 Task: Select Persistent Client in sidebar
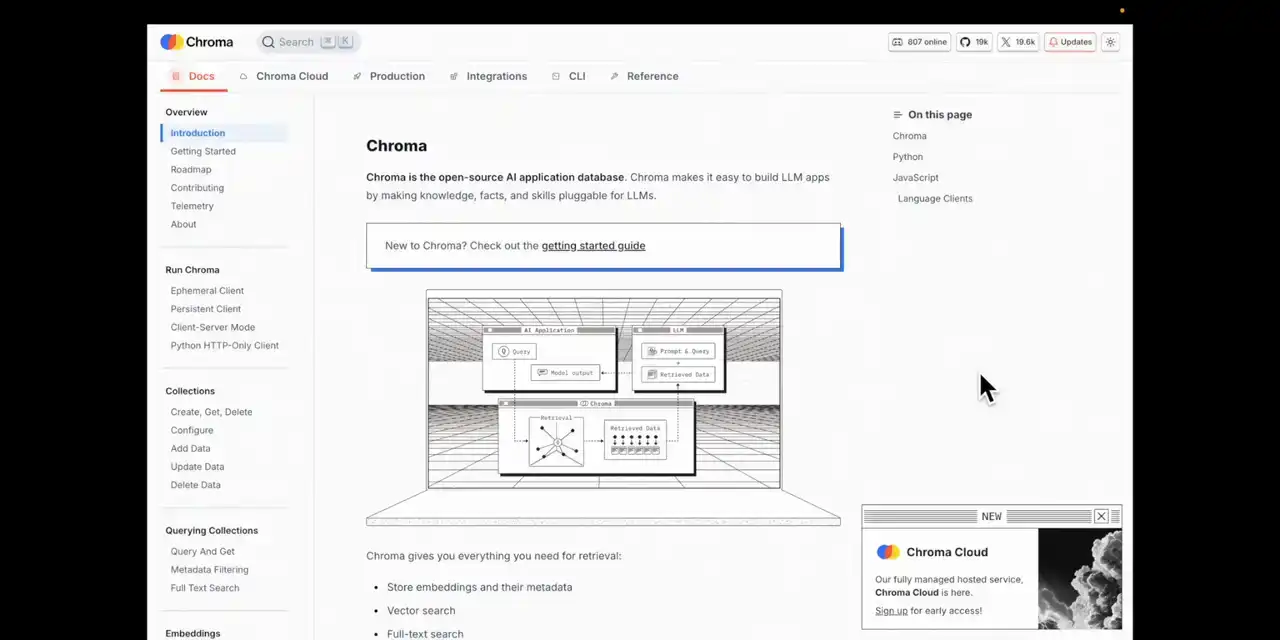(205, 309)
